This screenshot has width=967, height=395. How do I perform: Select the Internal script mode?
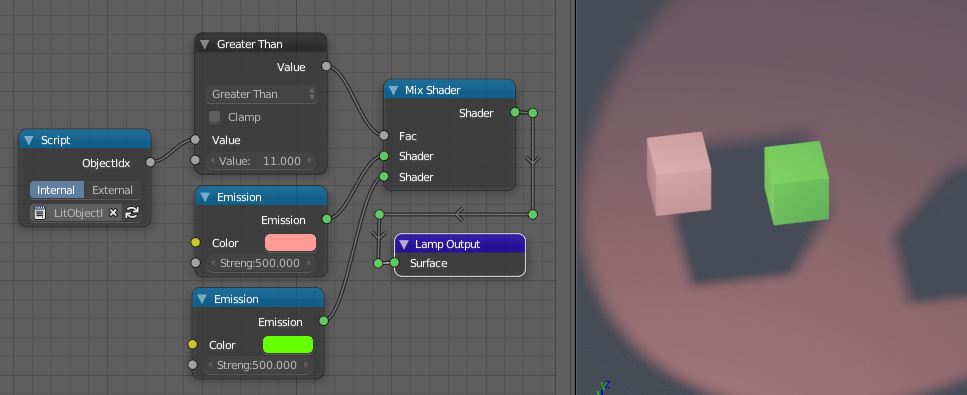tap(56, 190)
